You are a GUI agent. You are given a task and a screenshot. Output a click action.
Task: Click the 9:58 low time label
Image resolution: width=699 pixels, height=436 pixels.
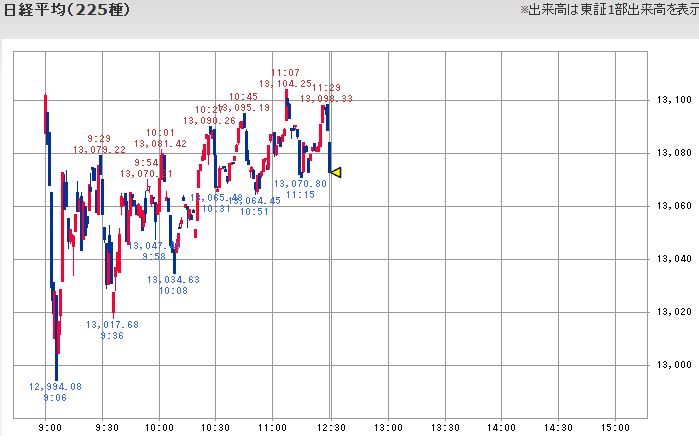154,257
